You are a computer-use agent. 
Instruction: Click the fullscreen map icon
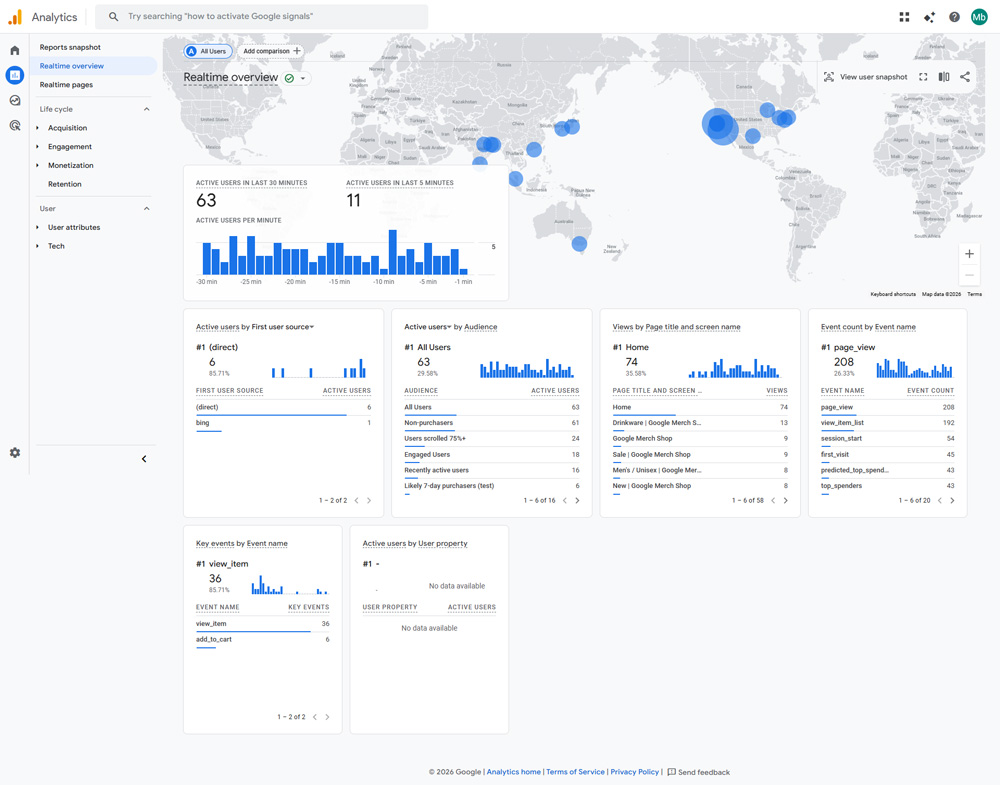click(923, 77)
